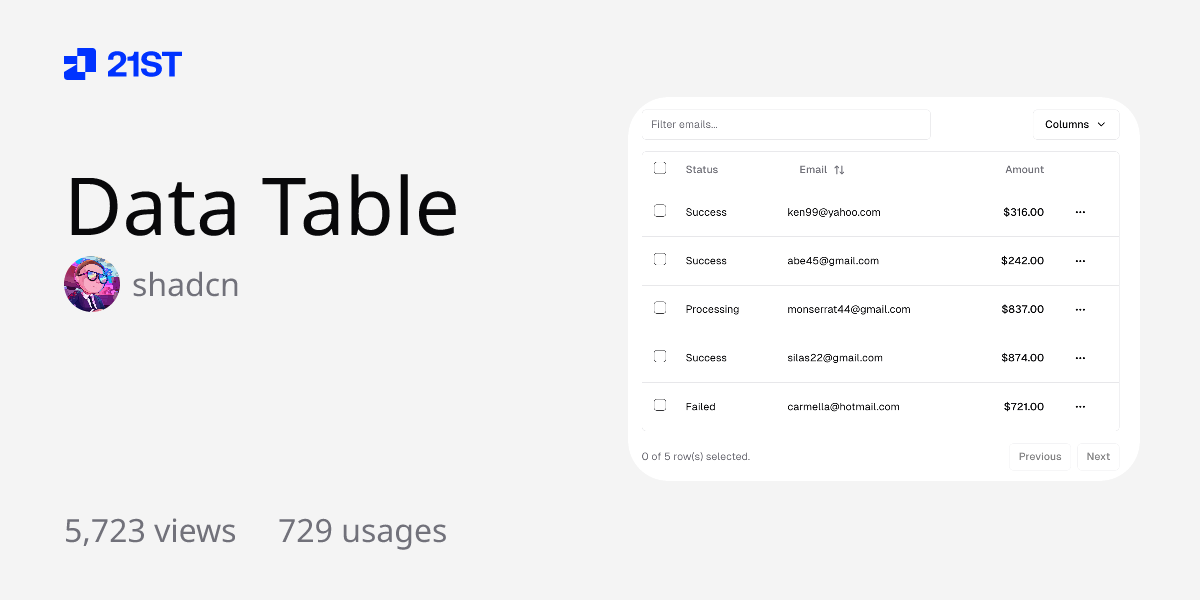Open actions menu for ken99@yahoo.com row
This screenshot has width=1200, height=600.
click(1080, 212)
